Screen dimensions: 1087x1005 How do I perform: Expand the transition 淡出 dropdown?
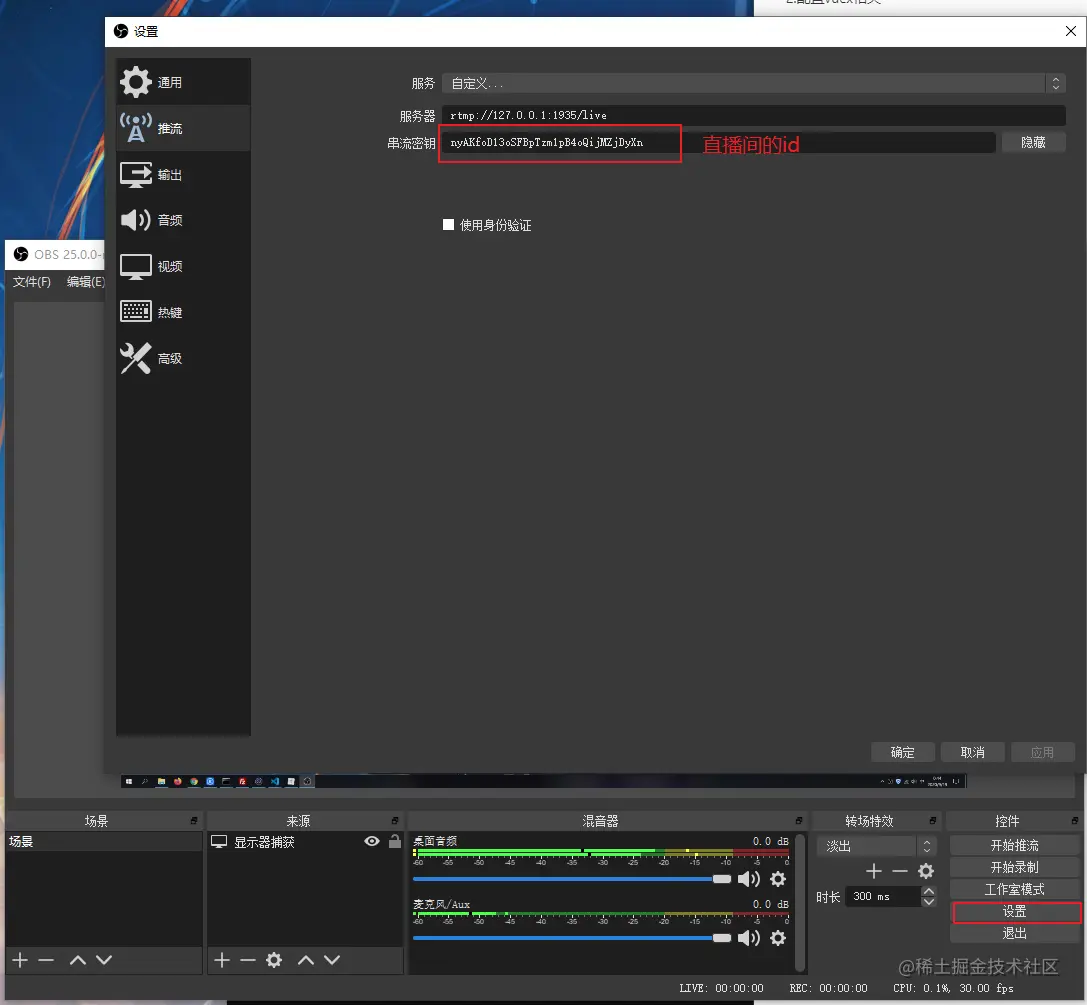pos(877,846)
